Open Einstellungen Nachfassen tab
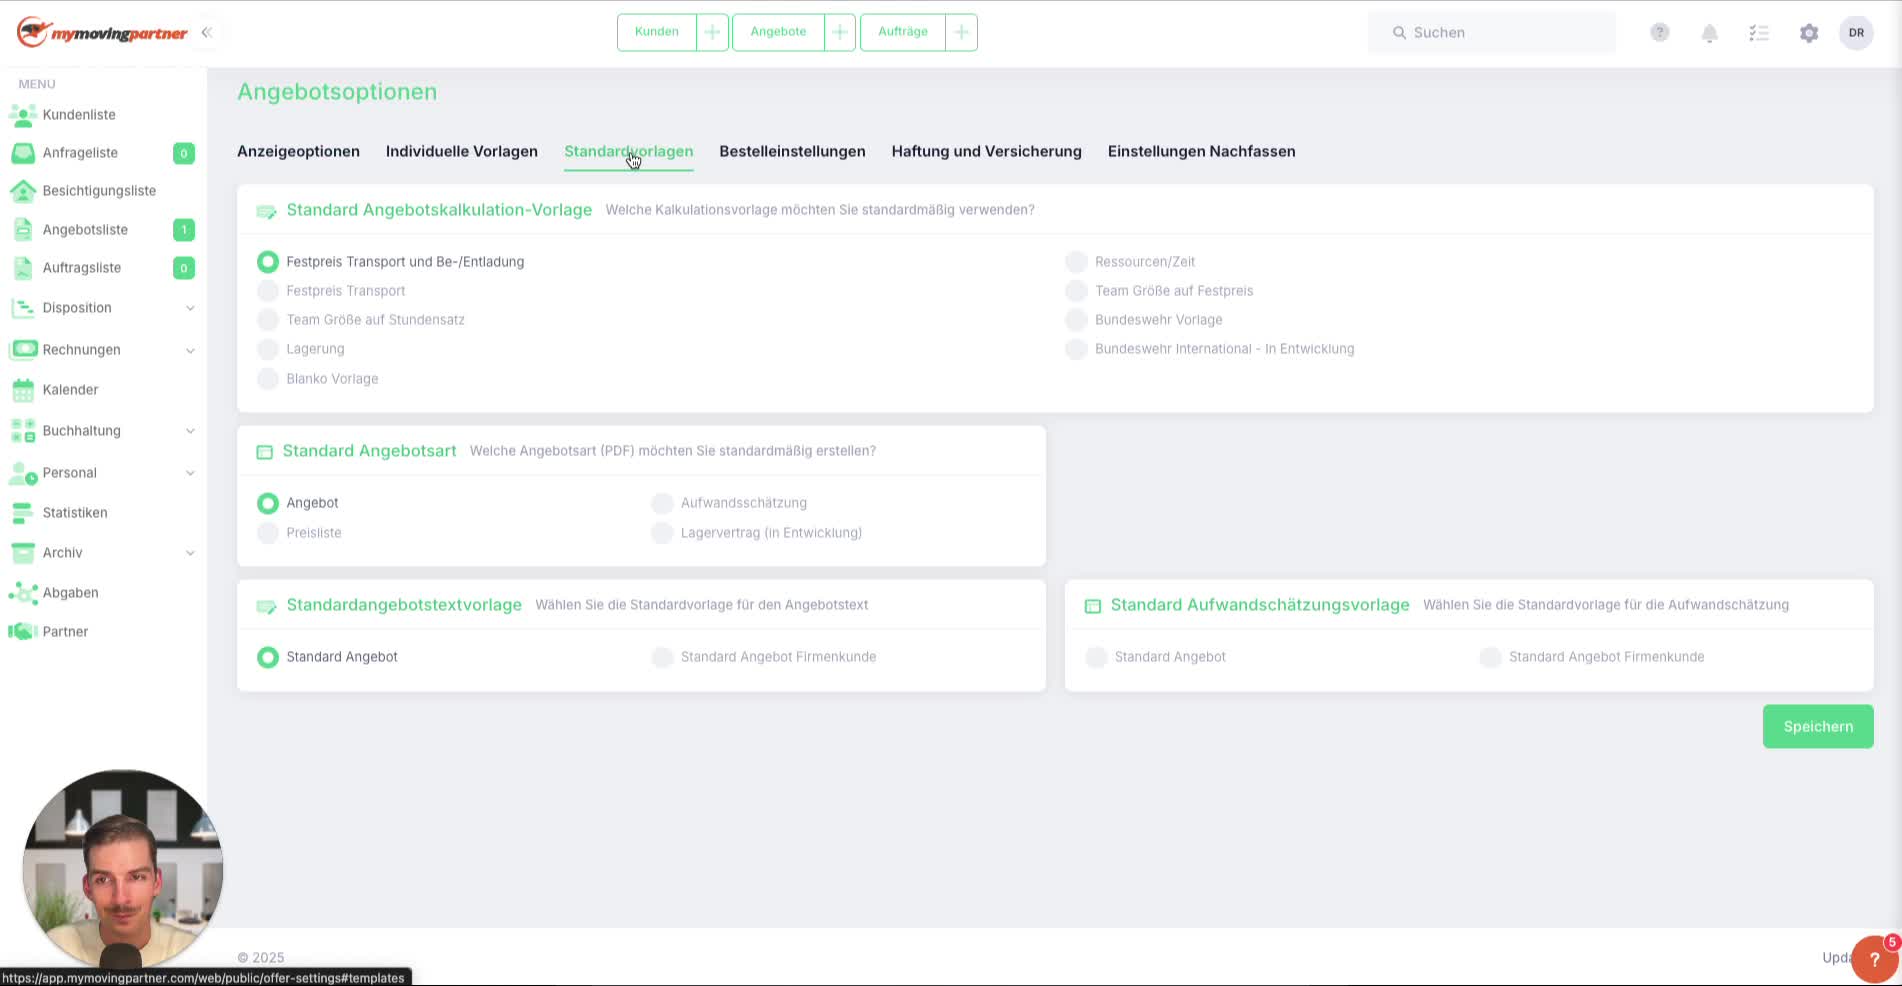This screenshot has height=986, width=1902. pyautogui.click(x=1201, y=152)
